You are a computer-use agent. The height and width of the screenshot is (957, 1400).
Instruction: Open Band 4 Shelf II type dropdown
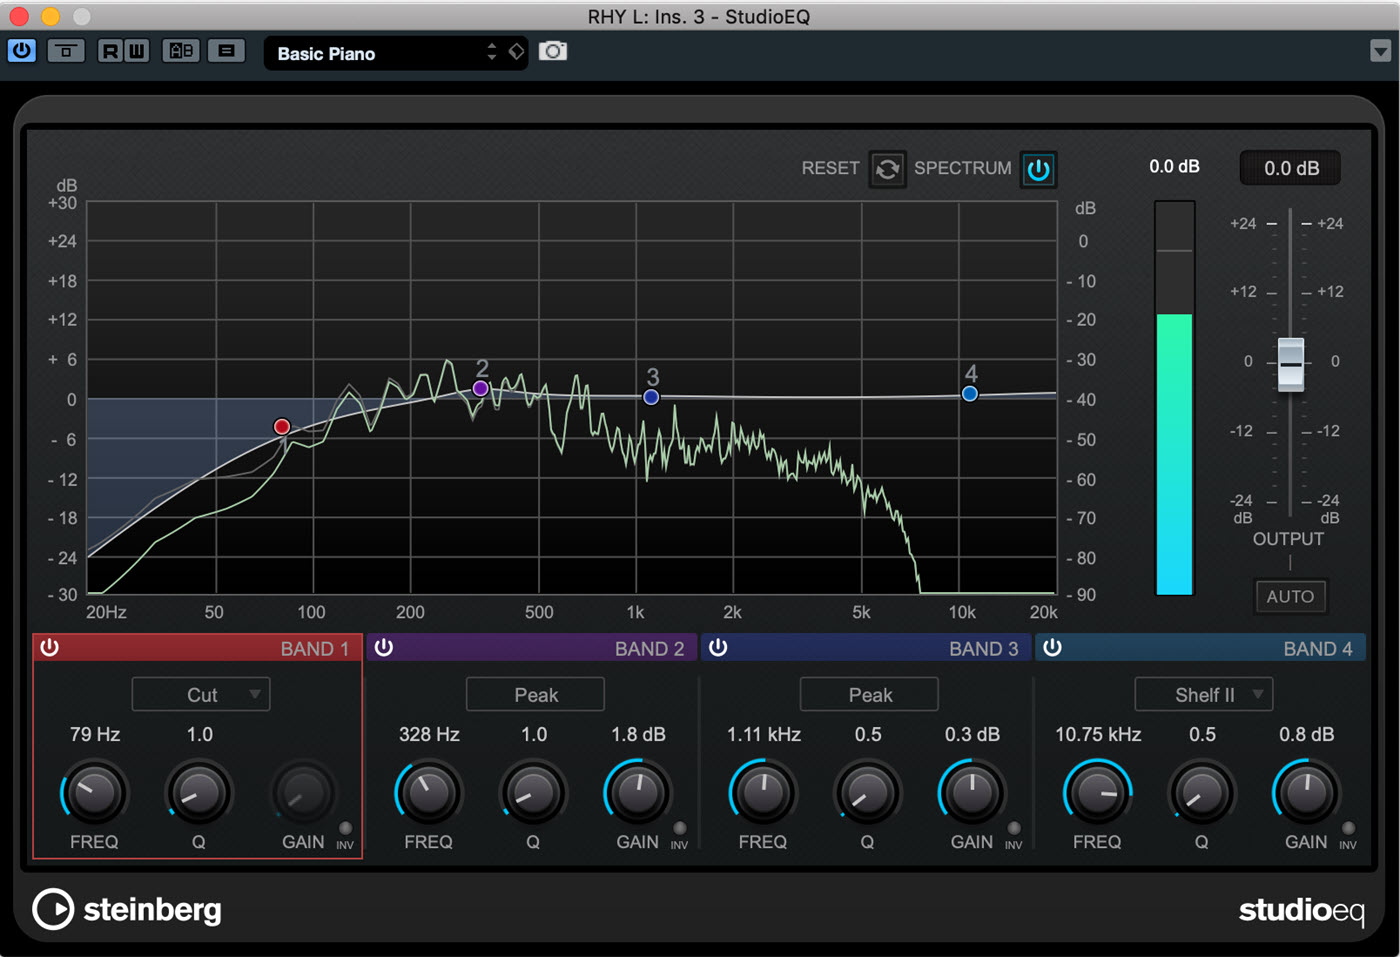point(1203,695)
